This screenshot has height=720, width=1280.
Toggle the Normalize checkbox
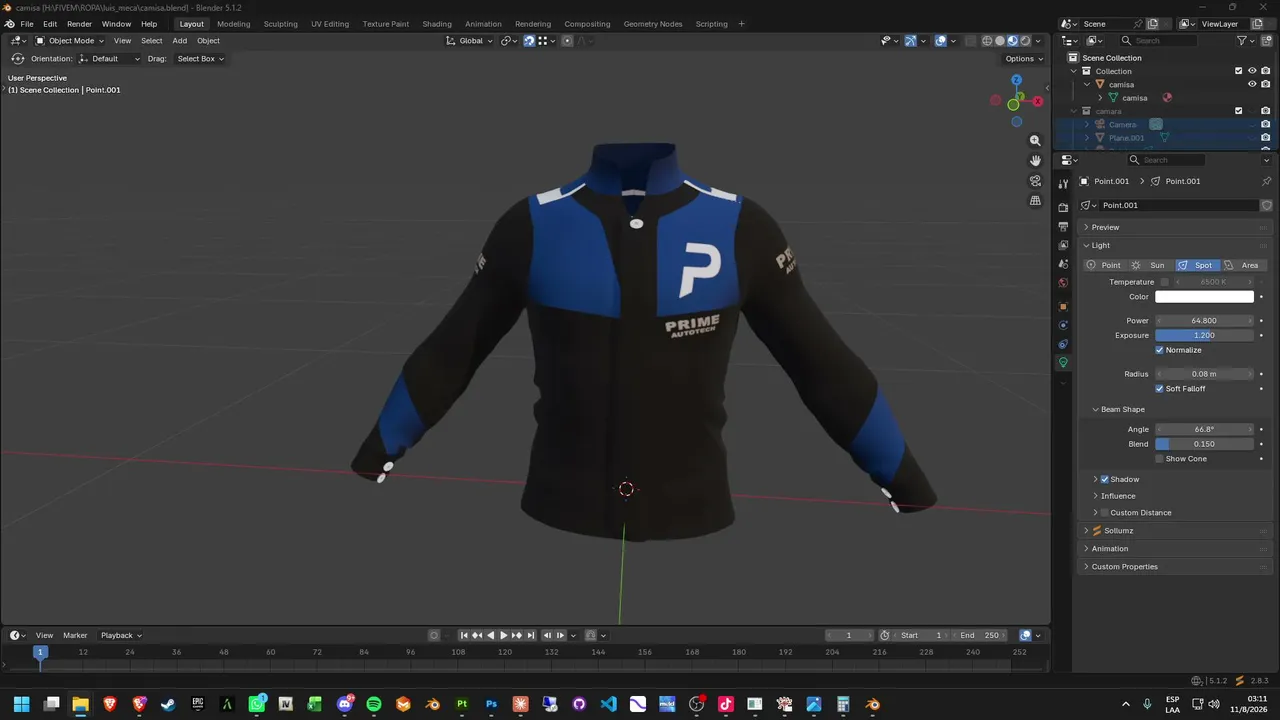tap(1160, 350)
